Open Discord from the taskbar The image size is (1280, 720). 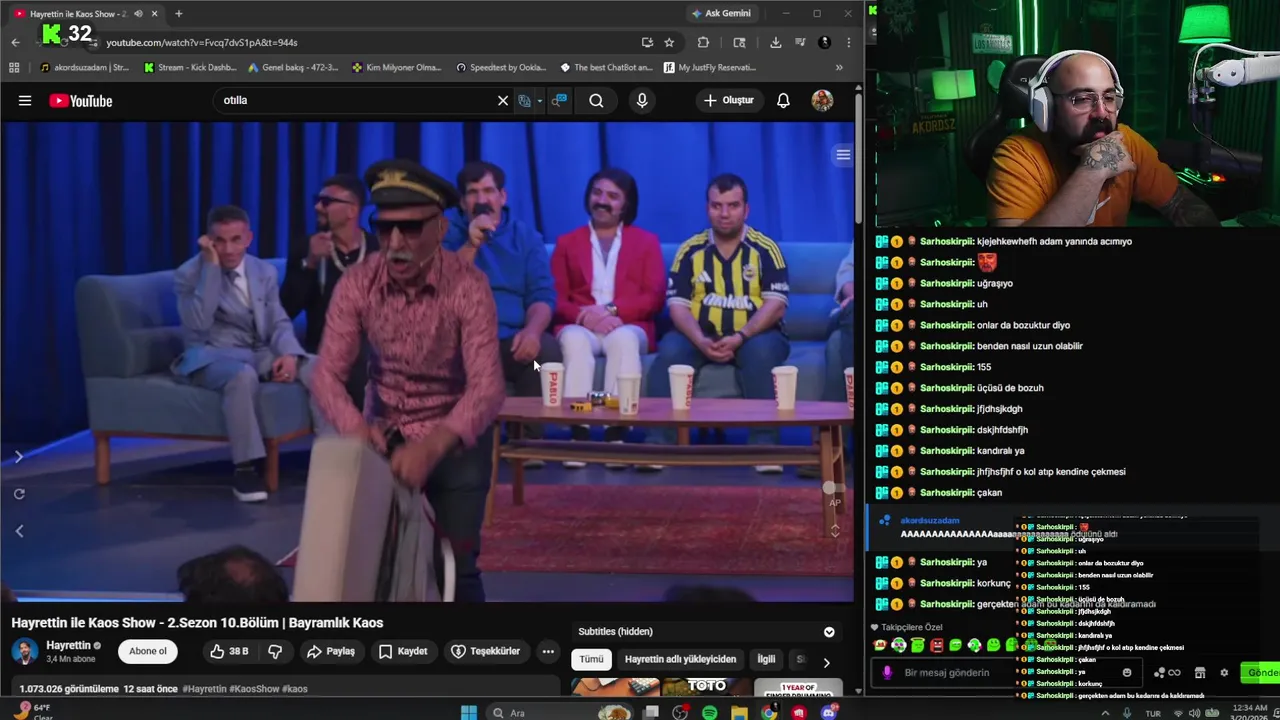pyautogui.click(x=828, y=713)
